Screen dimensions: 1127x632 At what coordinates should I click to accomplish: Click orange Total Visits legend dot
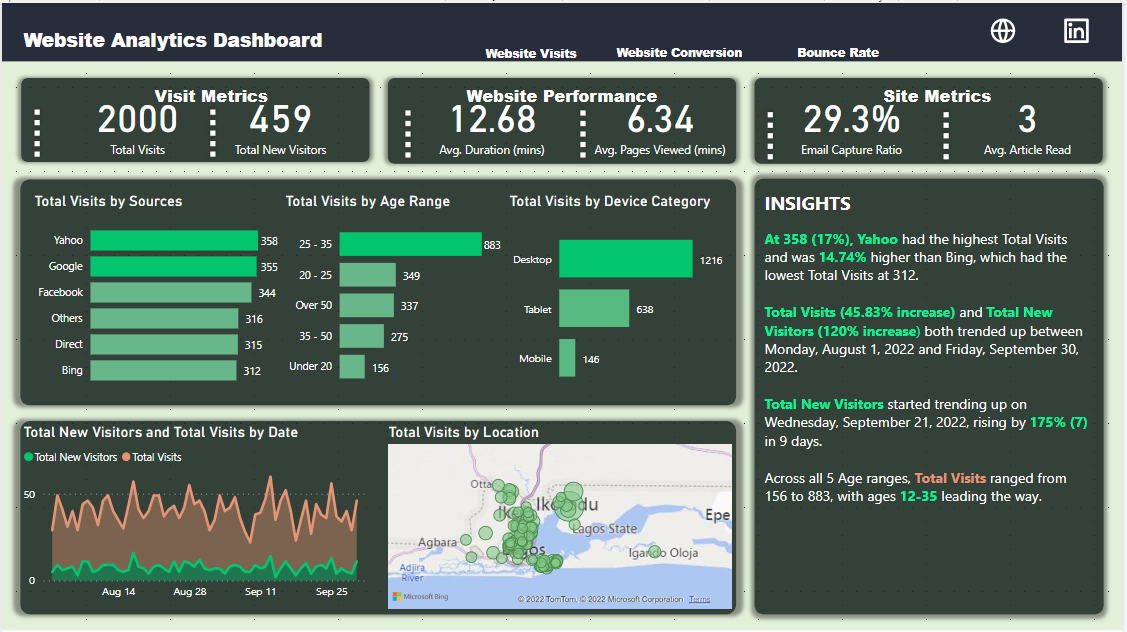point(126,457)
